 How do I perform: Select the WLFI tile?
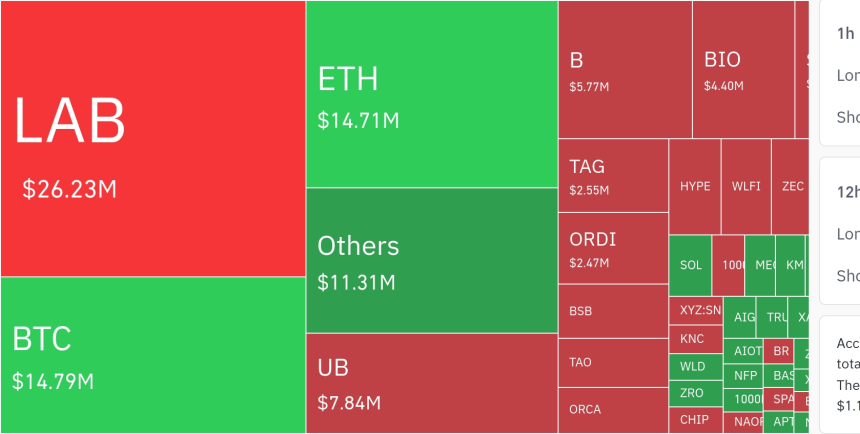(x=746, y=187)
